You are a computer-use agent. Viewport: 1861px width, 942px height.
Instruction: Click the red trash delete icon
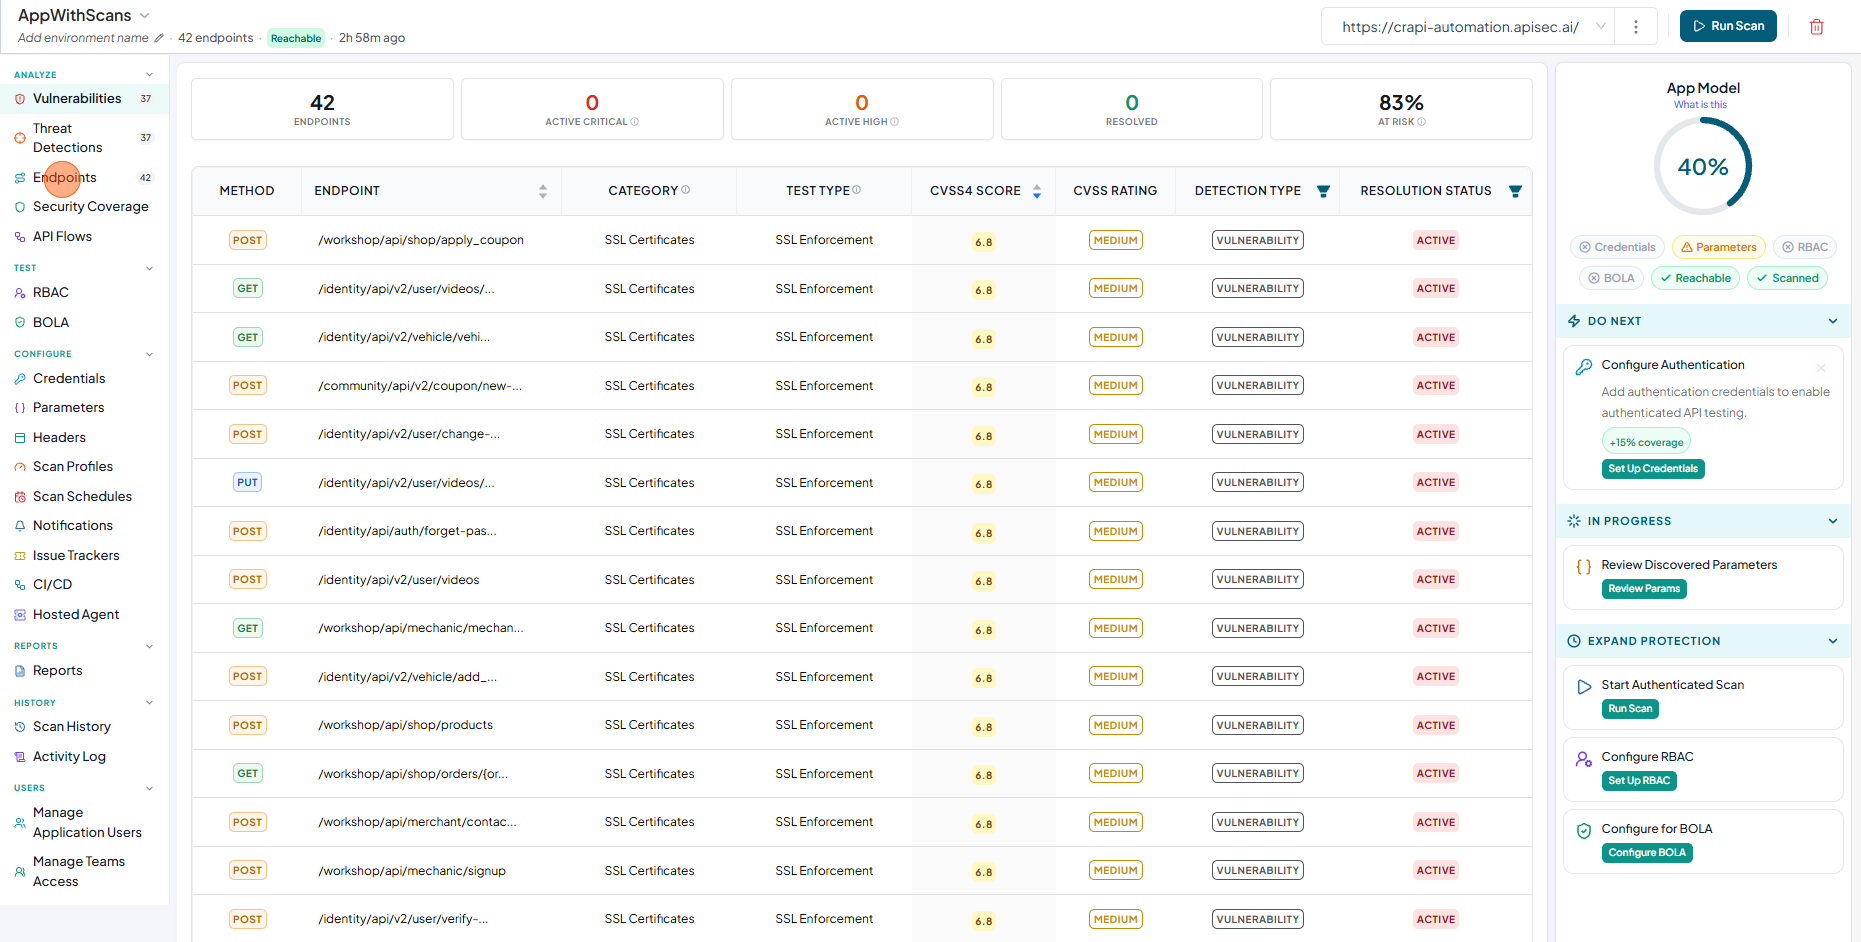(1816, 27)
